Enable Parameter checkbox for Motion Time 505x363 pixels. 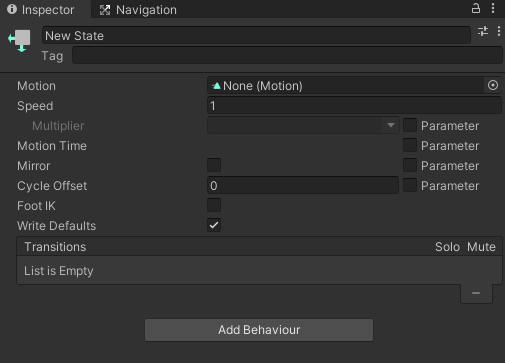[x=410, y=145]
